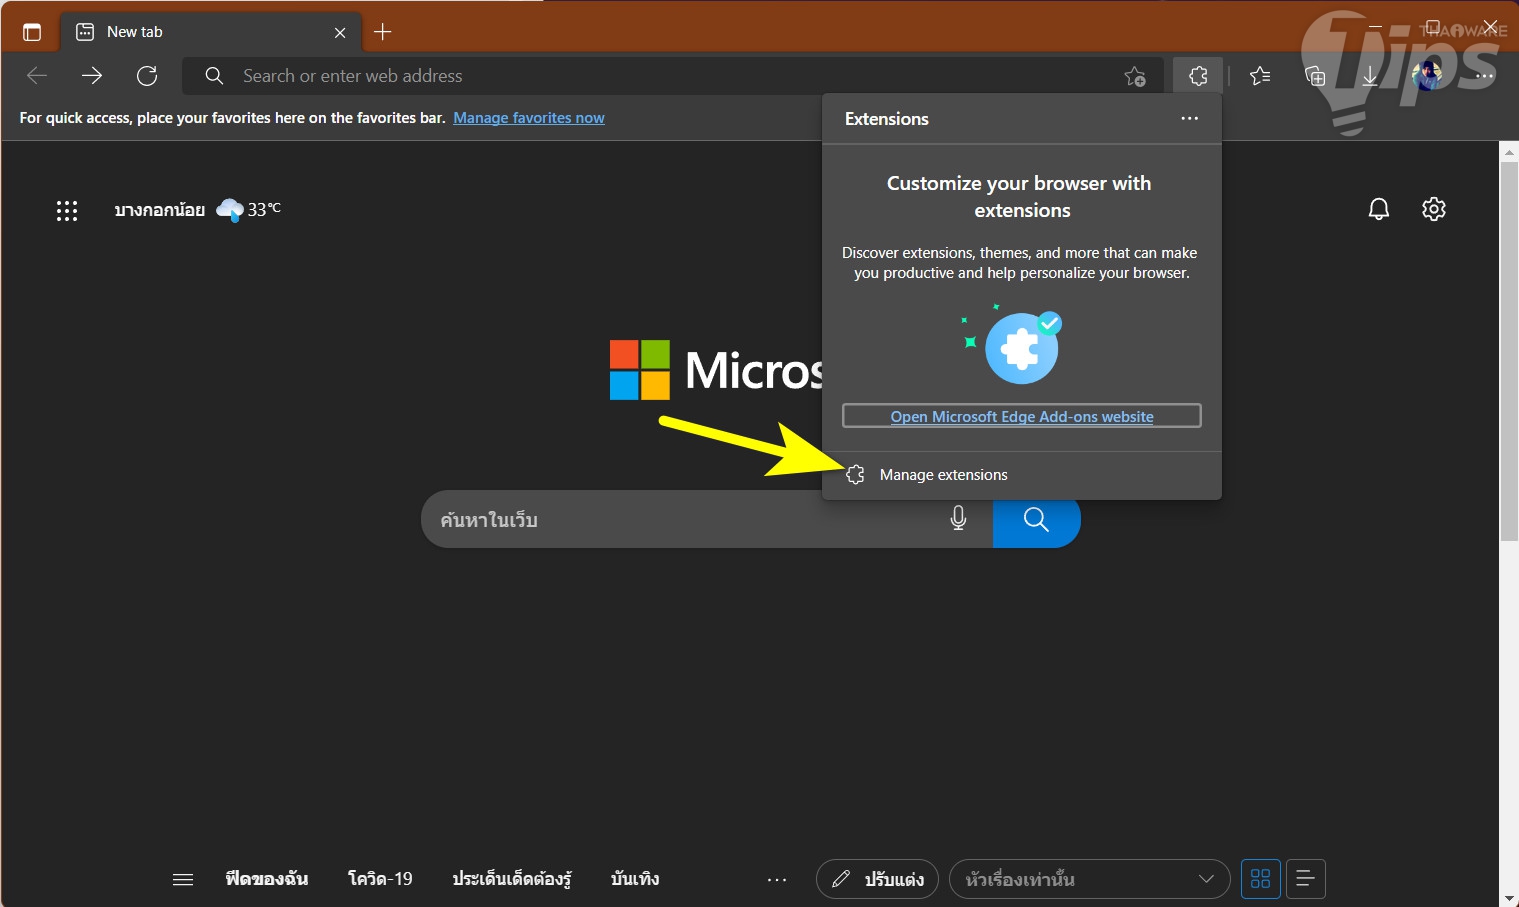Click the scrollbar down arrow
This screenshot has width=1519, height=907.
point(1509,898)
